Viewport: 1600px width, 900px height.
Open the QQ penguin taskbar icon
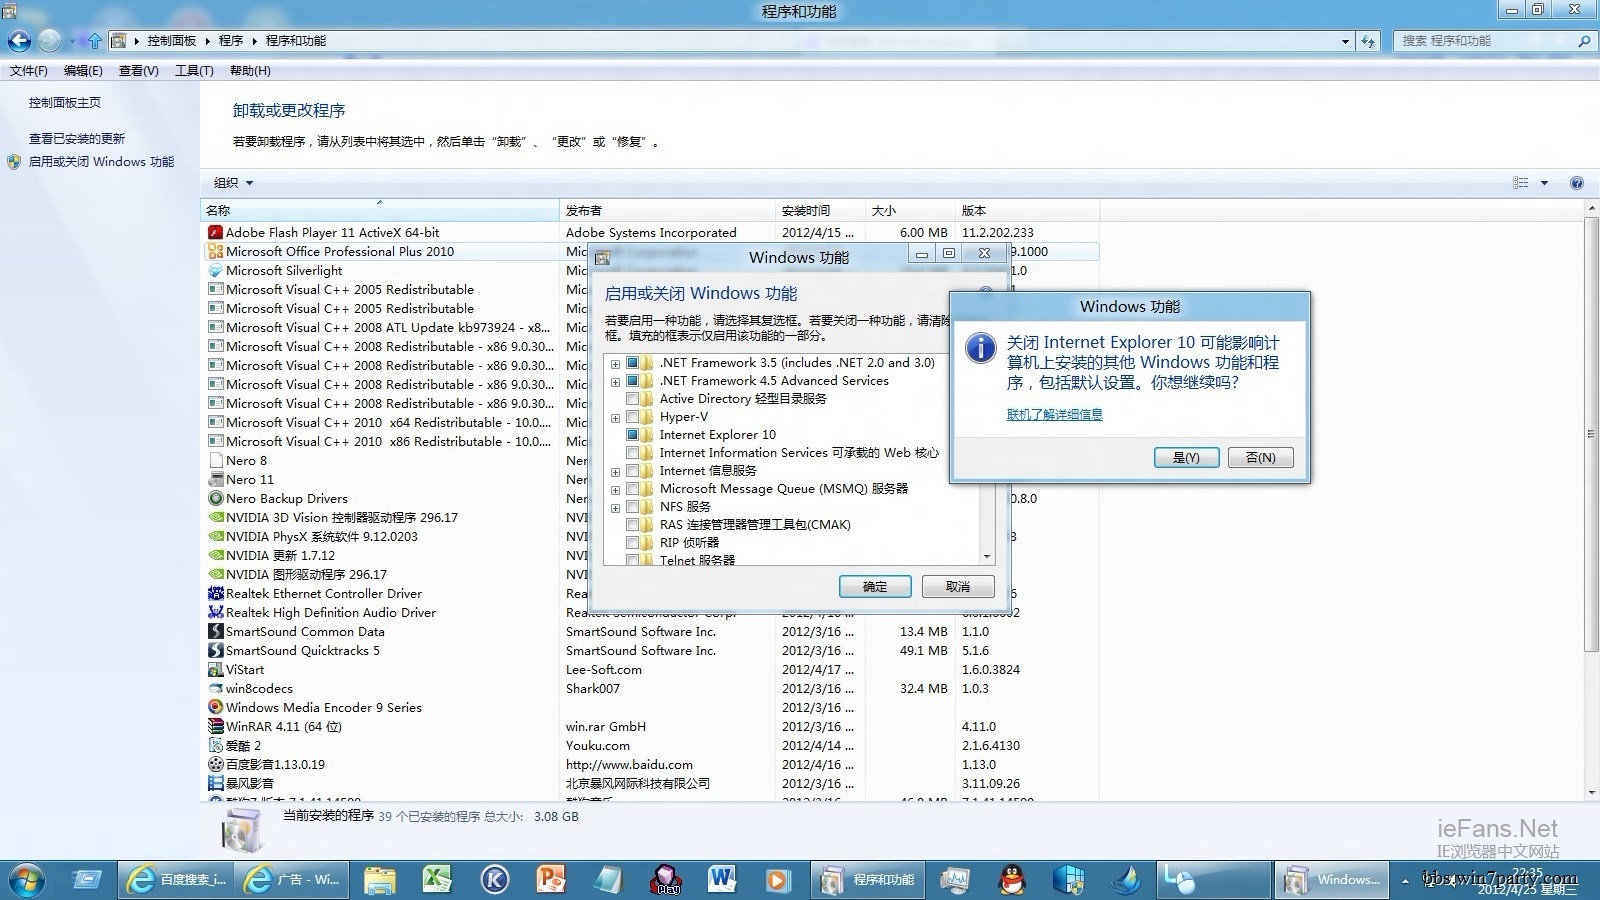coord(1012,879)
